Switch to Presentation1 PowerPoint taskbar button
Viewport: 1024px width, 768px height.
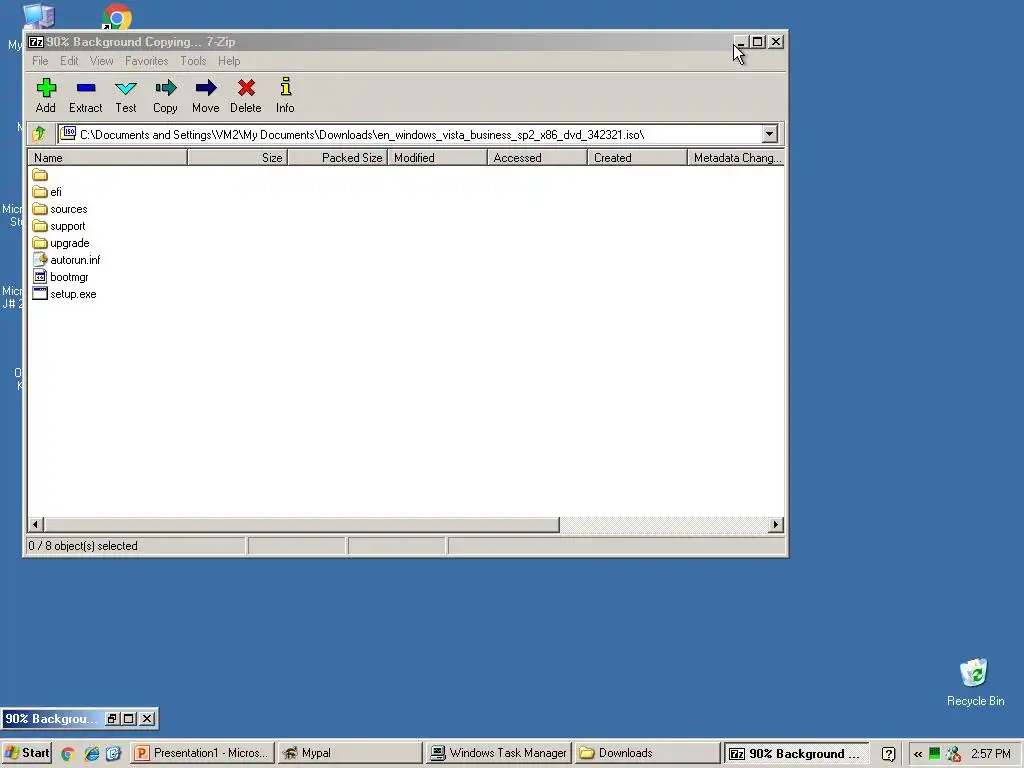[202, 753]
